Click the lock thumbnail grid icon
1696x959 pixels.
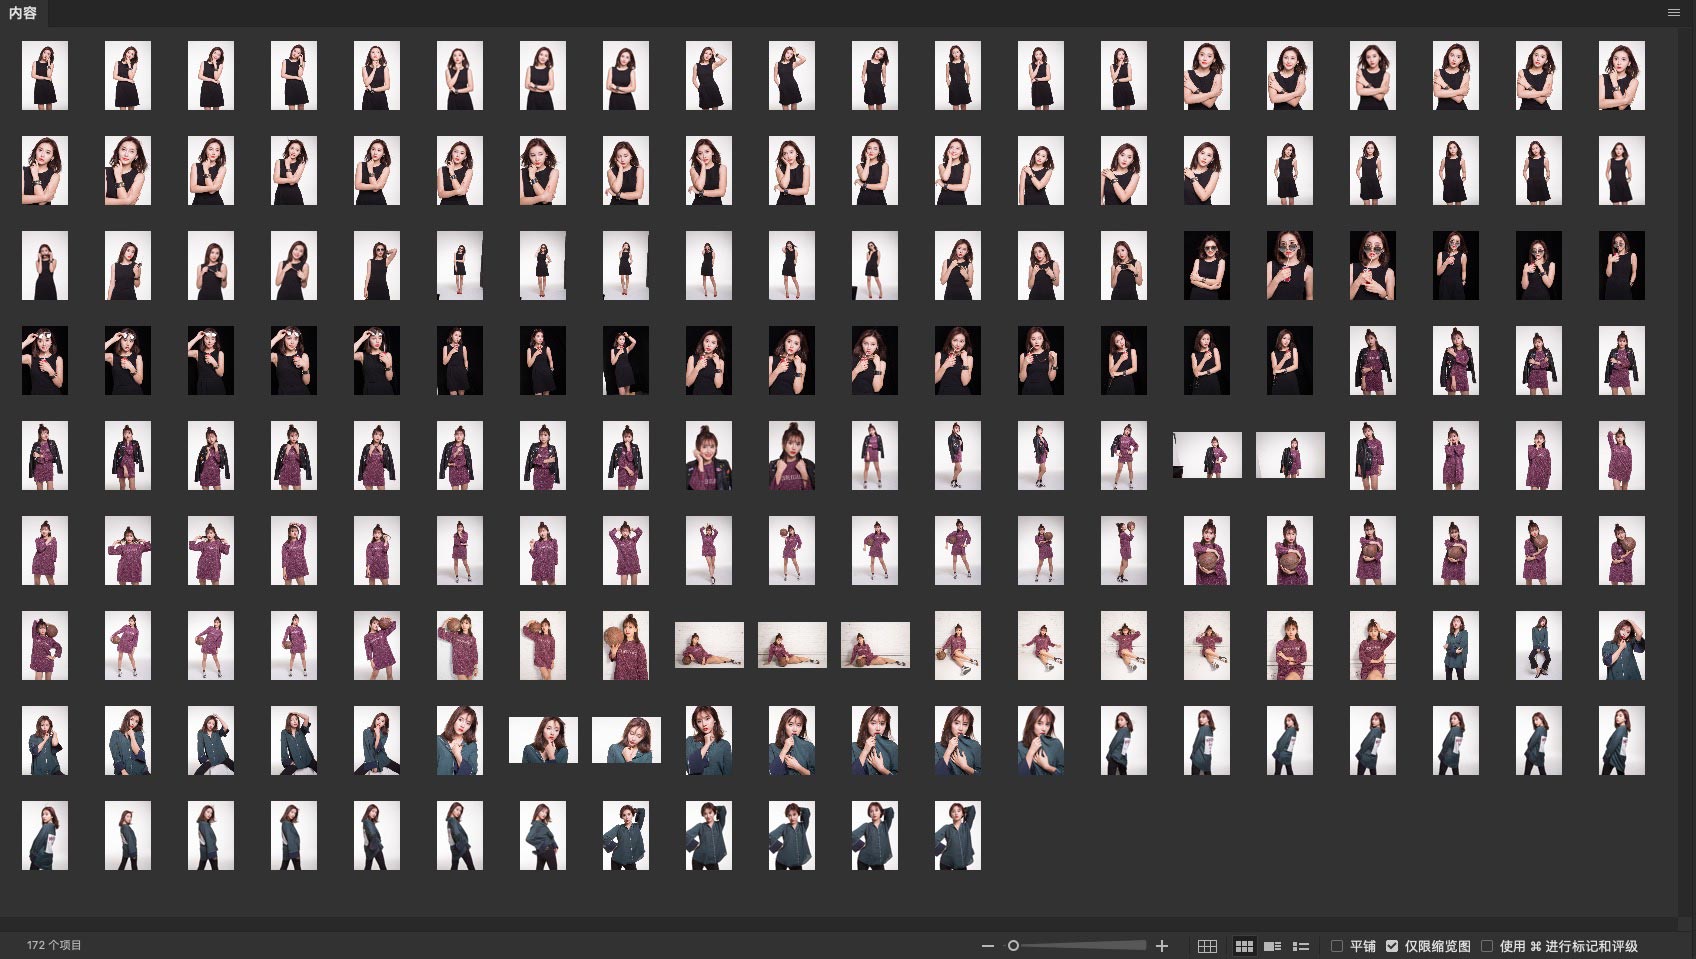[x=1207, y=946]
